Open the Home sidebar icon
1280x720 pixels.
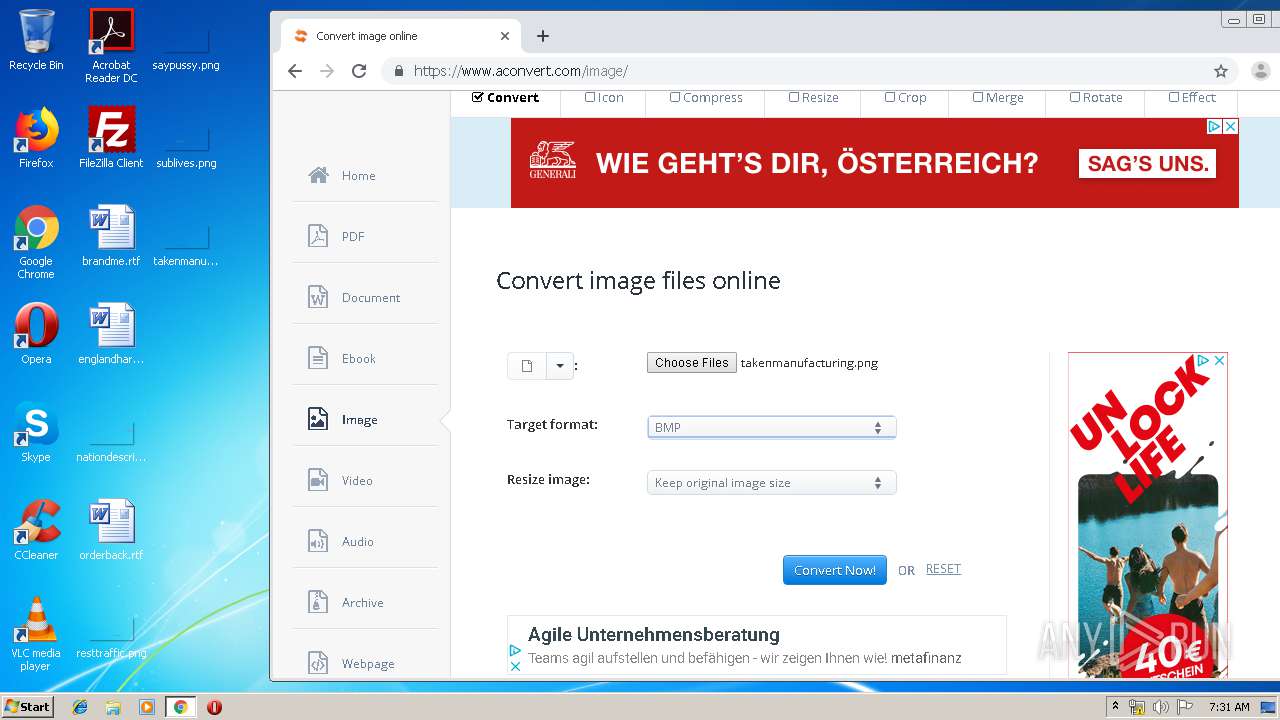point(318,175)
